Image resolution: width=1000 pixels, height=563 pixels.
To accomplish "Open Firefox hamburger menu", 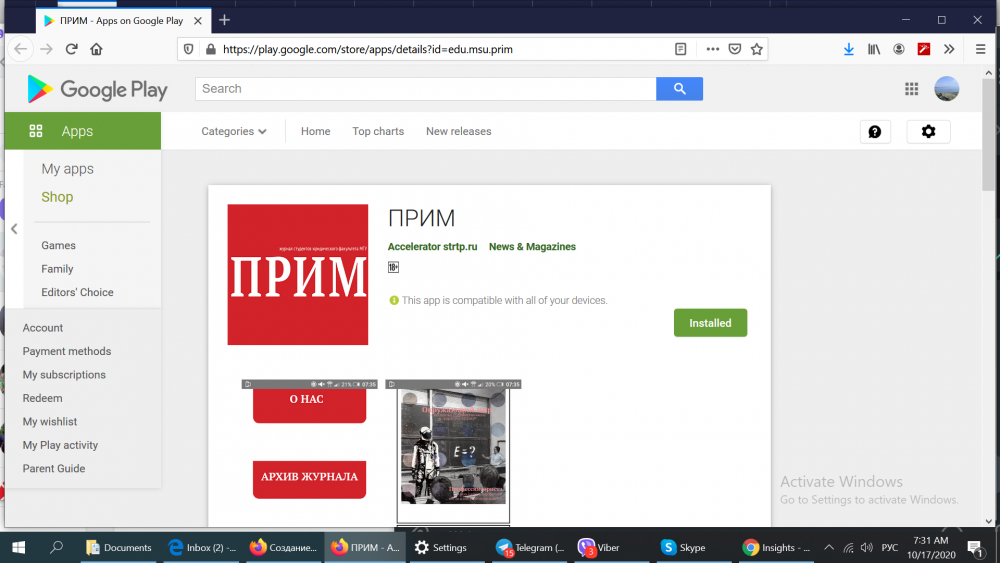I will 980,49.
